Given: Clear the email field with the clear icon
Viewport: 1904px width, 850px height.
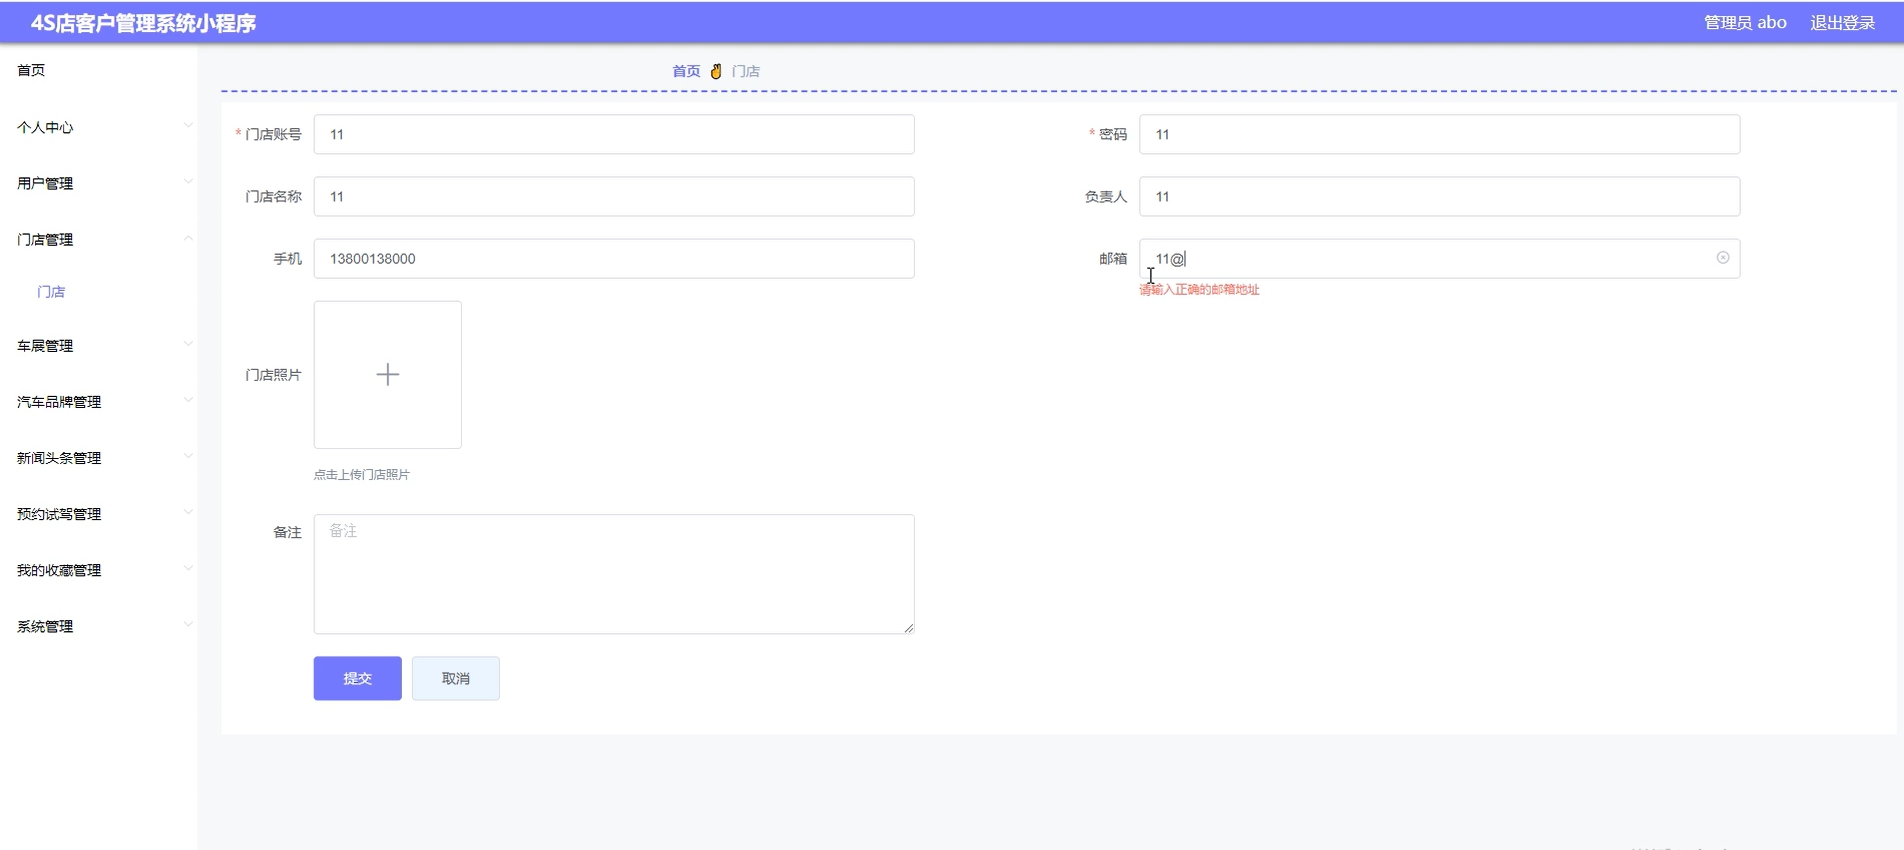Looking at the screenshot, I should pyautogui.click(x=1722, y=258).
